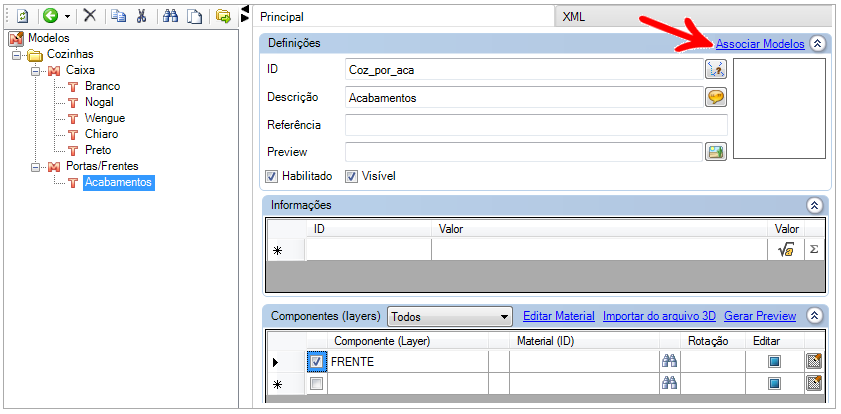841x414 pixels.
Task: Select the Acabamentos tree item
Action: pos(119,183)
